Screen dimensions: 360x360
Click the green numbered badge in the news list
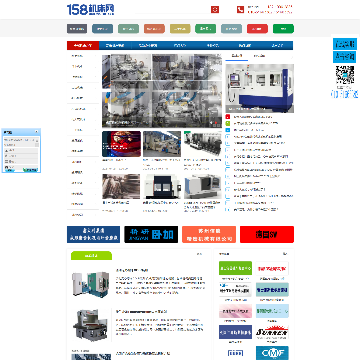[228, 123]
